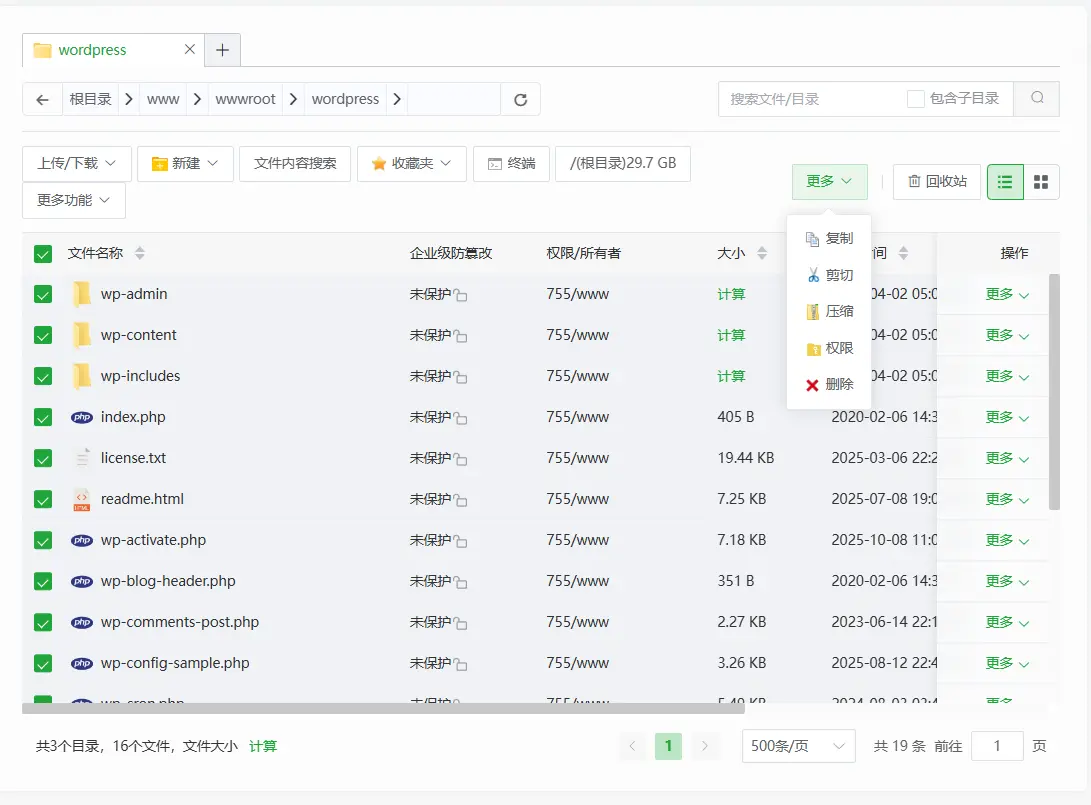Click the 根目录 disk usage button
This screenshot has width=1091, height=805.
point(623,164)
